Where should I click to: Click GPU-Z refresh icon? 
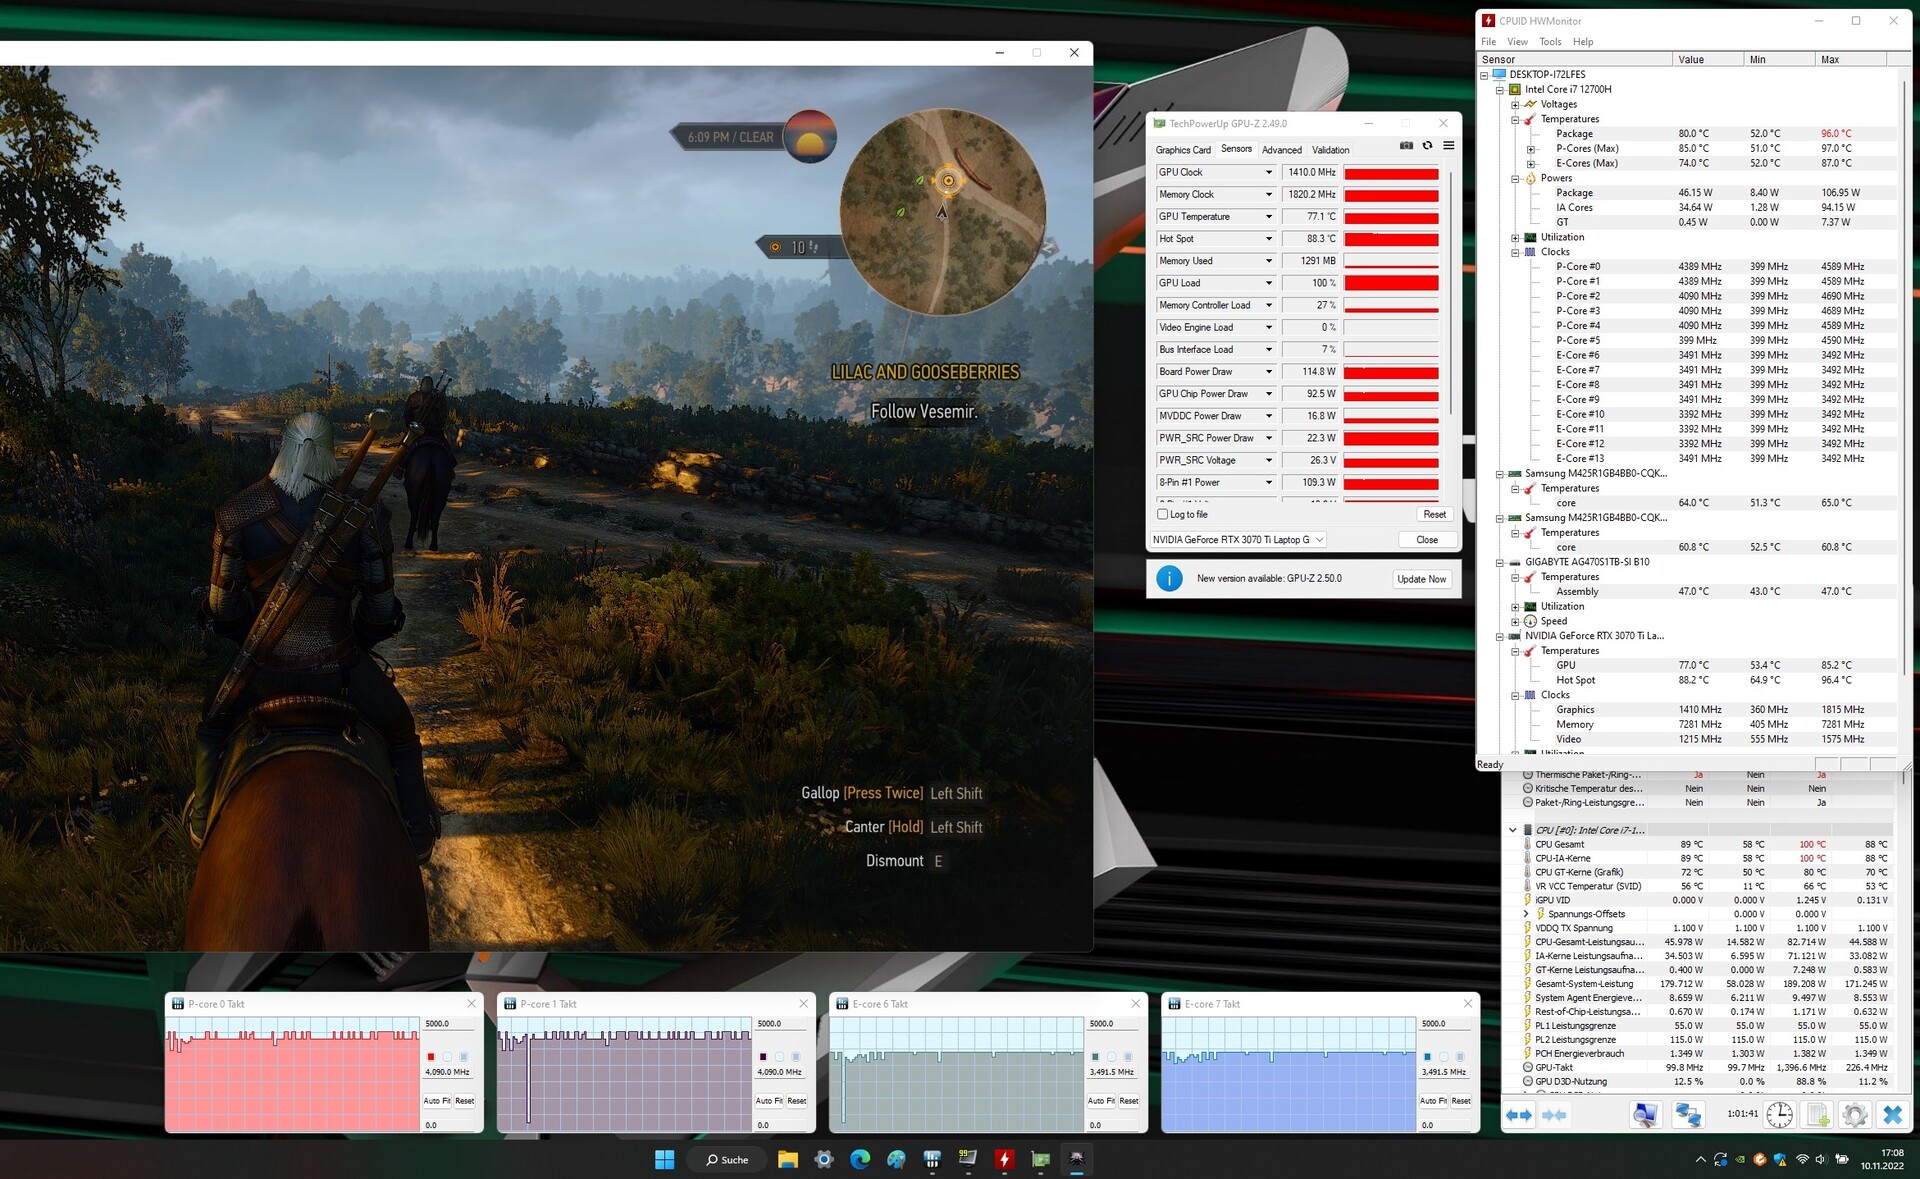(x=1427, y=146)
